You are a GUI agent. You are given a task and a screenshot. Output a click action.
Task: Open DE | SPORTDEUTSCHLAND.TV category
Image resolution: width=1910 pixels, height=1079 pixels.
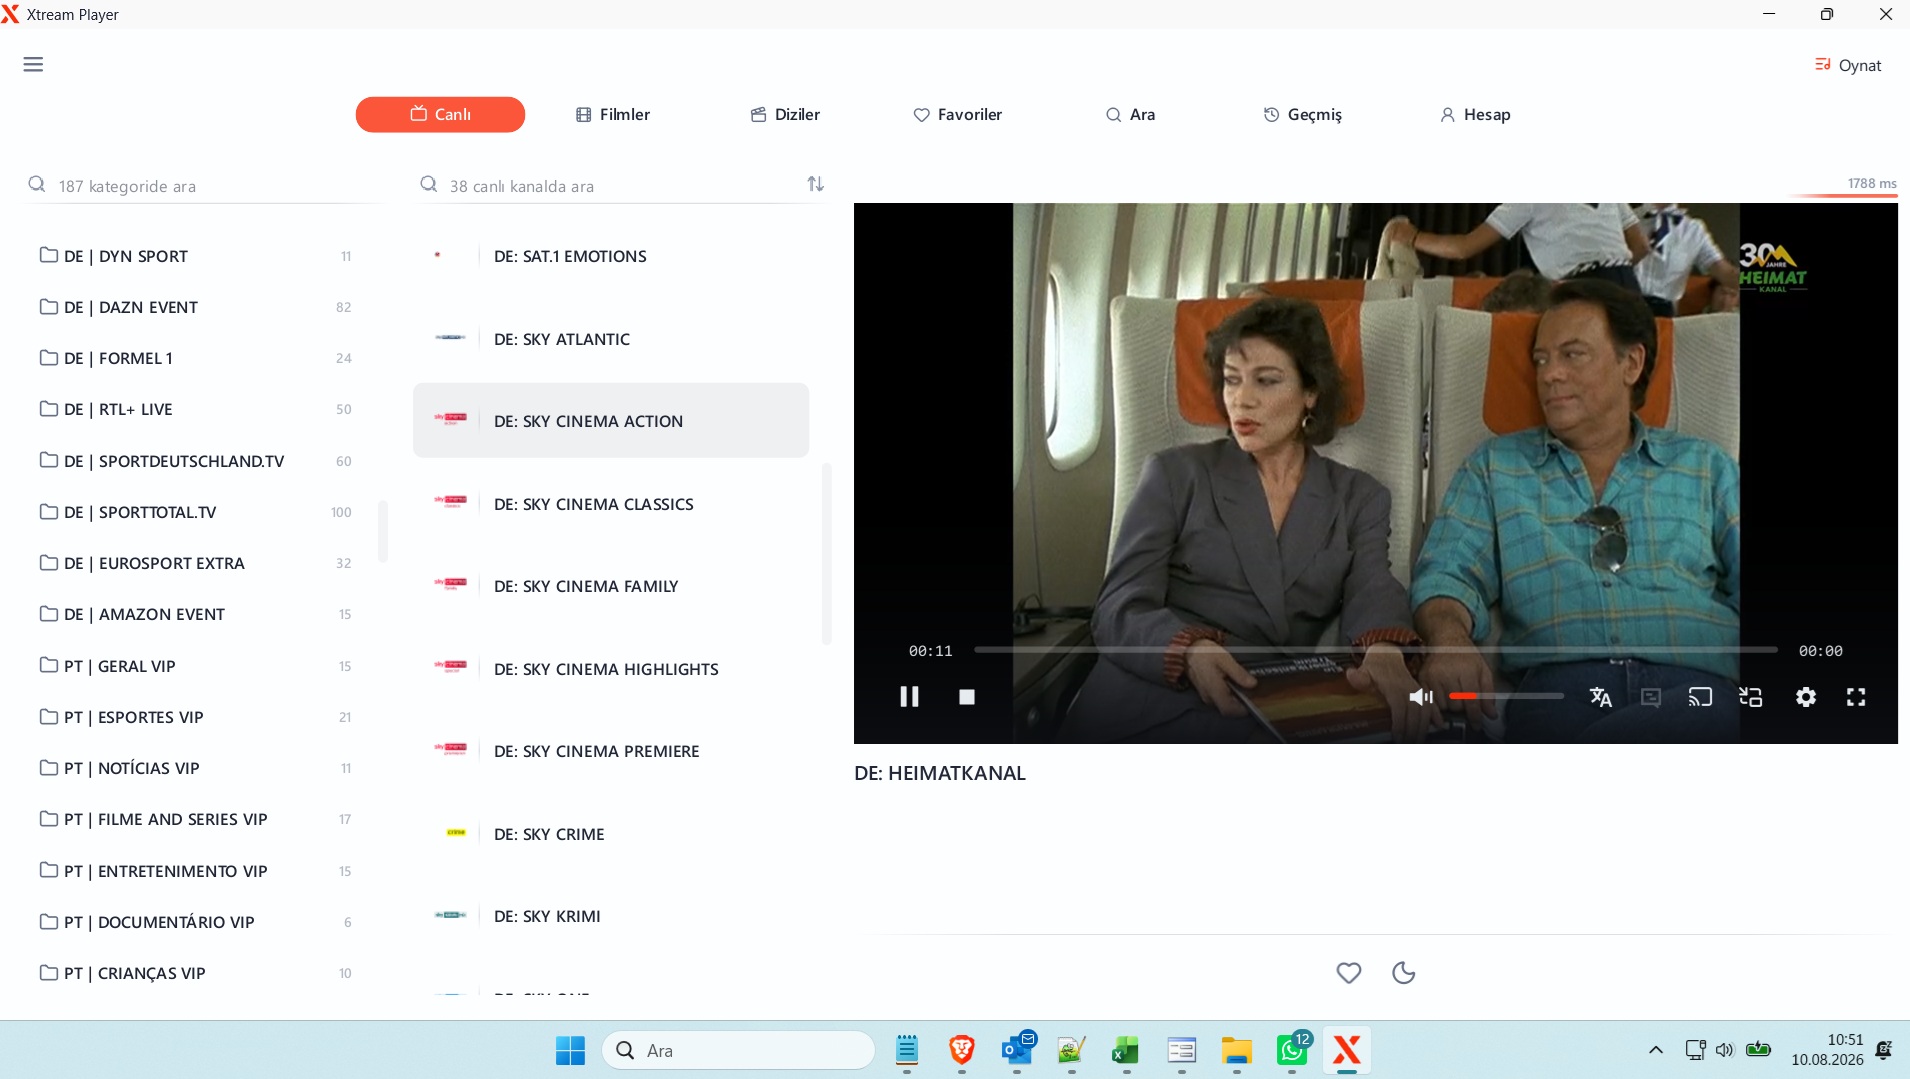(196, 461)
